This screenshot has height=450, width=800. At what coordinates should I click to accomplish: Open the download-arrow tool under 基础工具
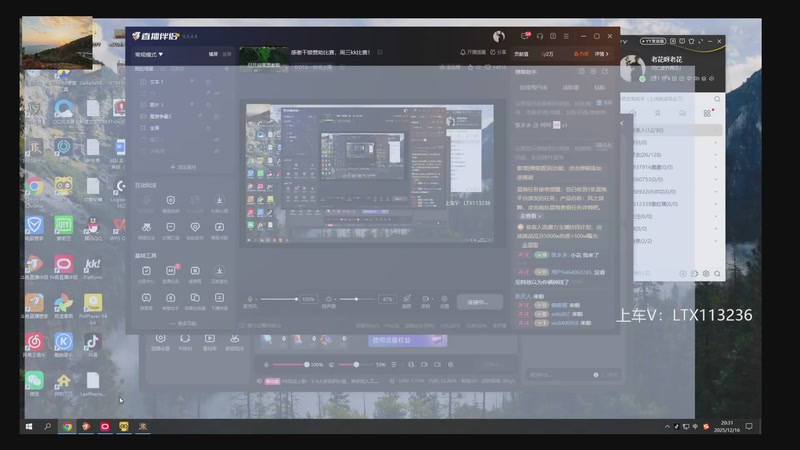tap(219, 271)
